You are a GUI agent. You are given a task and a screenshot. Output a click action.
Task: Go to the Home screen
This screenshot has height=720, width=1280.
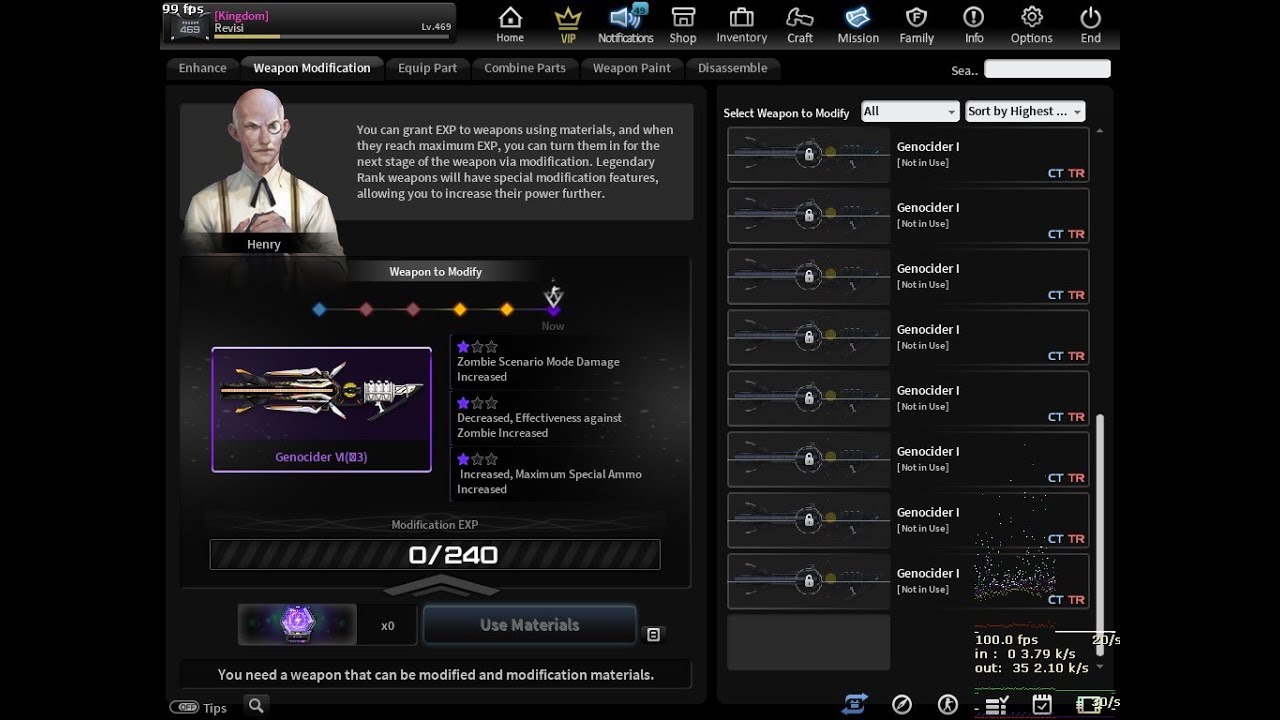(510, 25)
